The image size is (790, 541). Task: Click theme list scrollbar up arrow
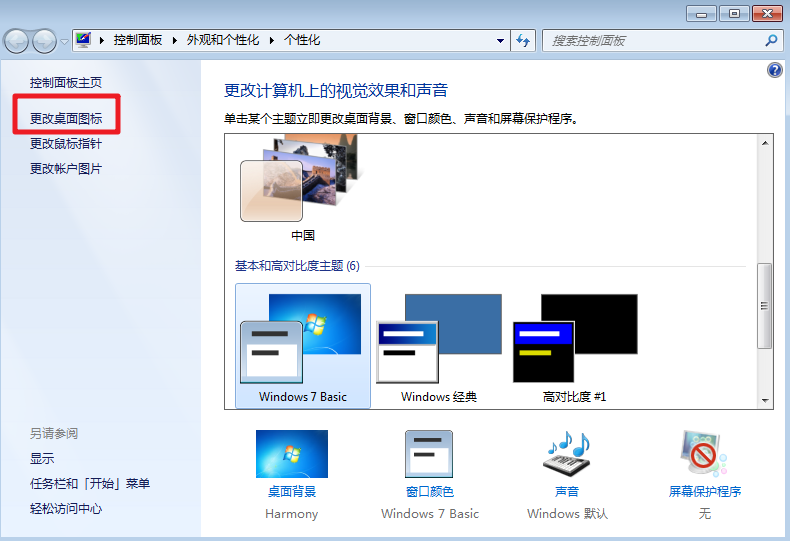click(x=765, y=143)
